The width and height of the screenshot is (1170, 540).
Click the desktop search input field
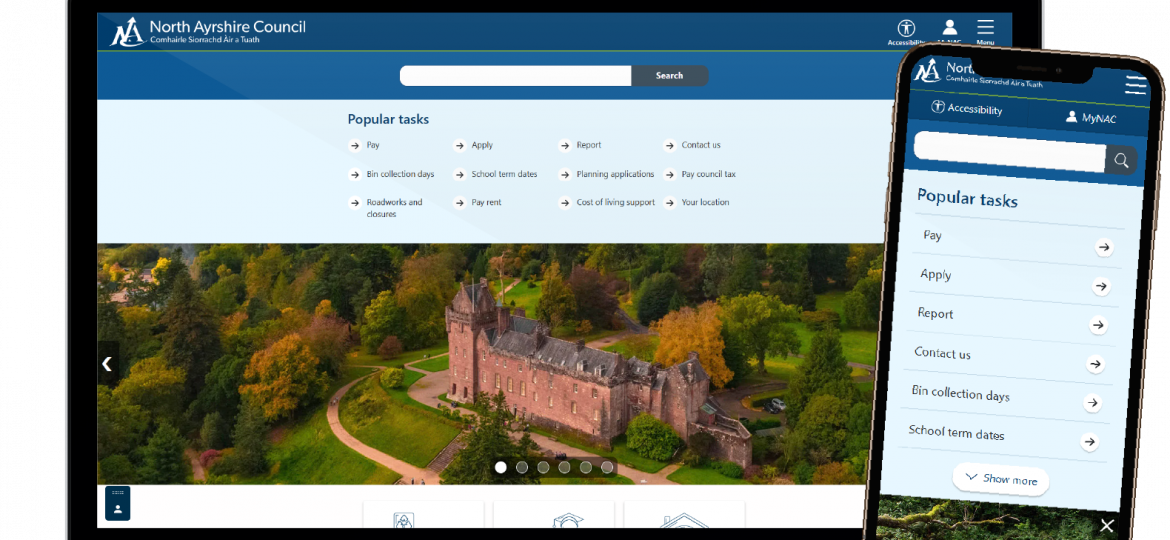(x=515, y=76)
